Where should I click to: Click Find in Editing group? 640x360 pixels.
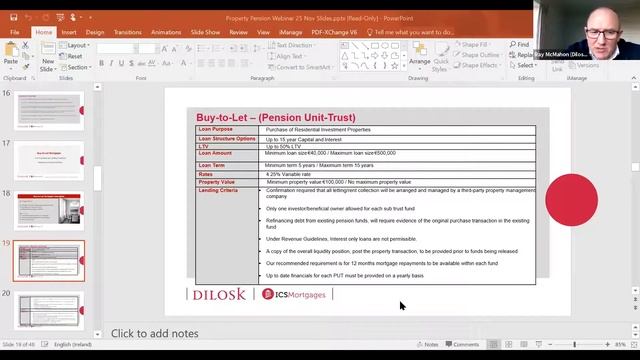coord(519,44)
